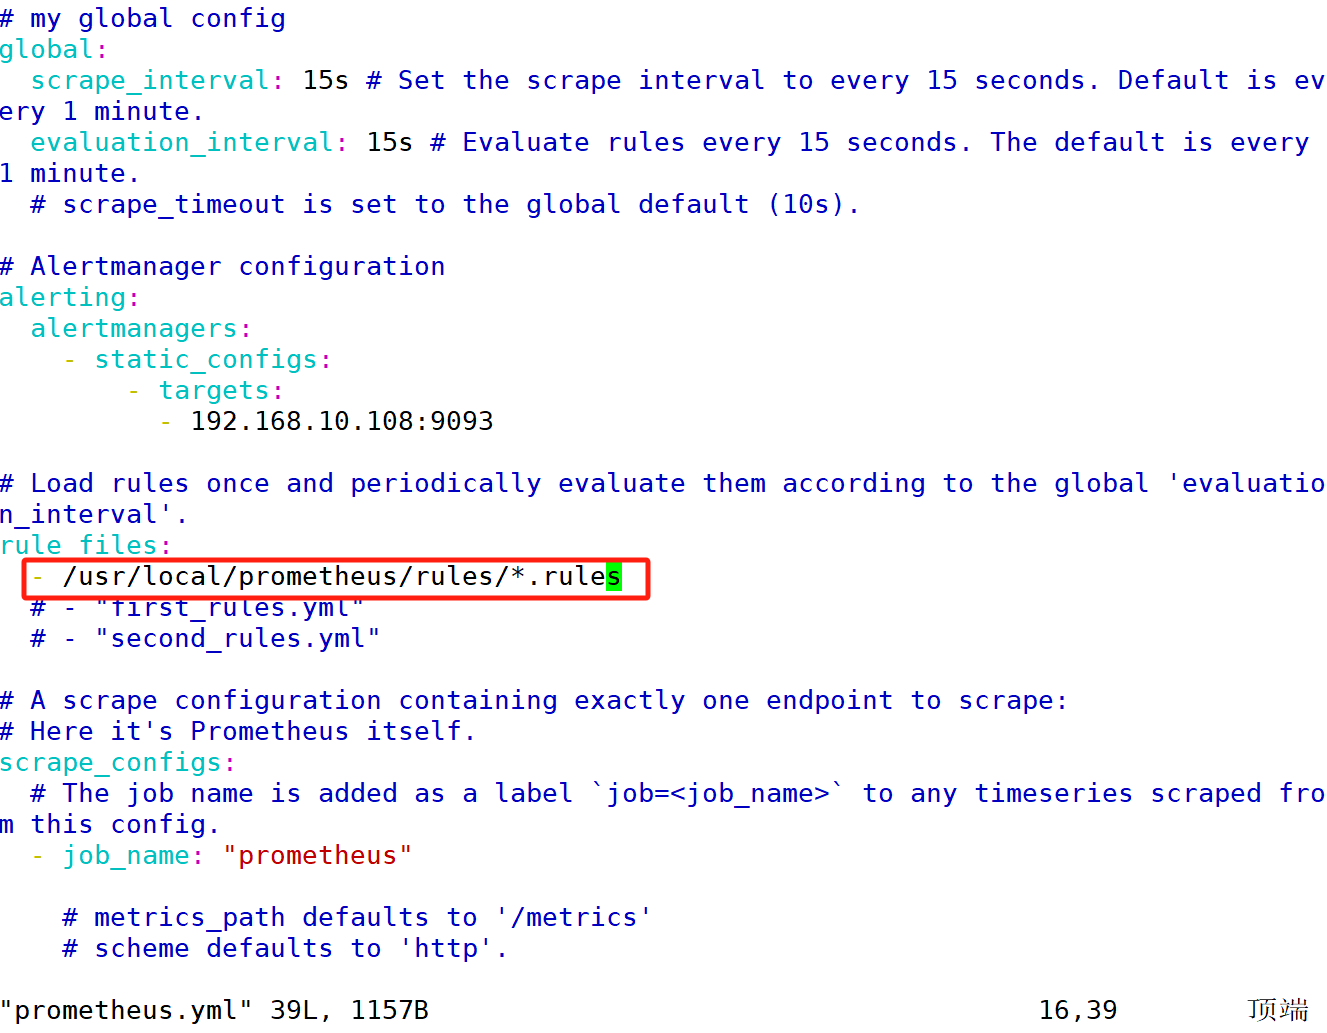1327x1033 pixels.
Task: Click the "alertmanagers:" key
Action: pos(141,329)
